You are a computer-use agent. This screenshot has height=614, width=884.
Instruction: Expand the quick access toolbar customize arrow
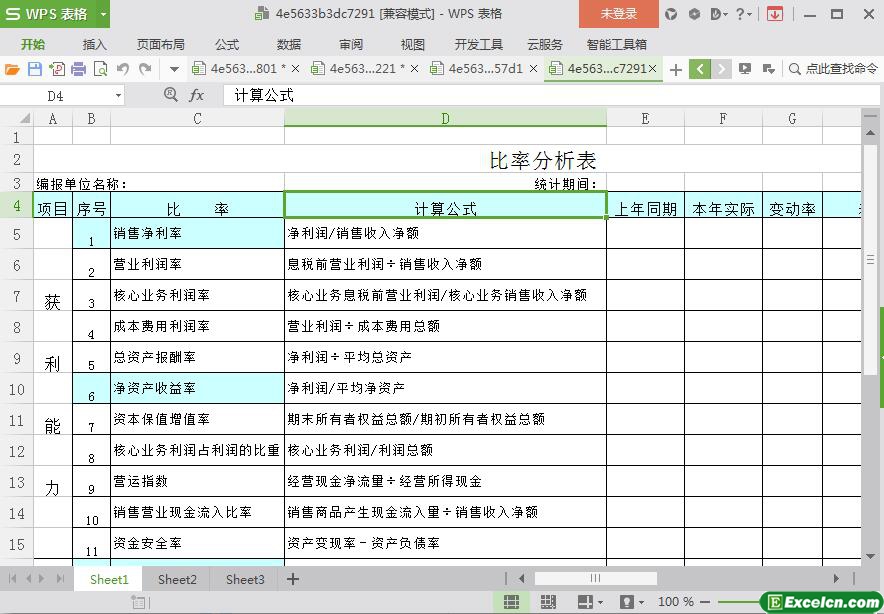point(174,69)
